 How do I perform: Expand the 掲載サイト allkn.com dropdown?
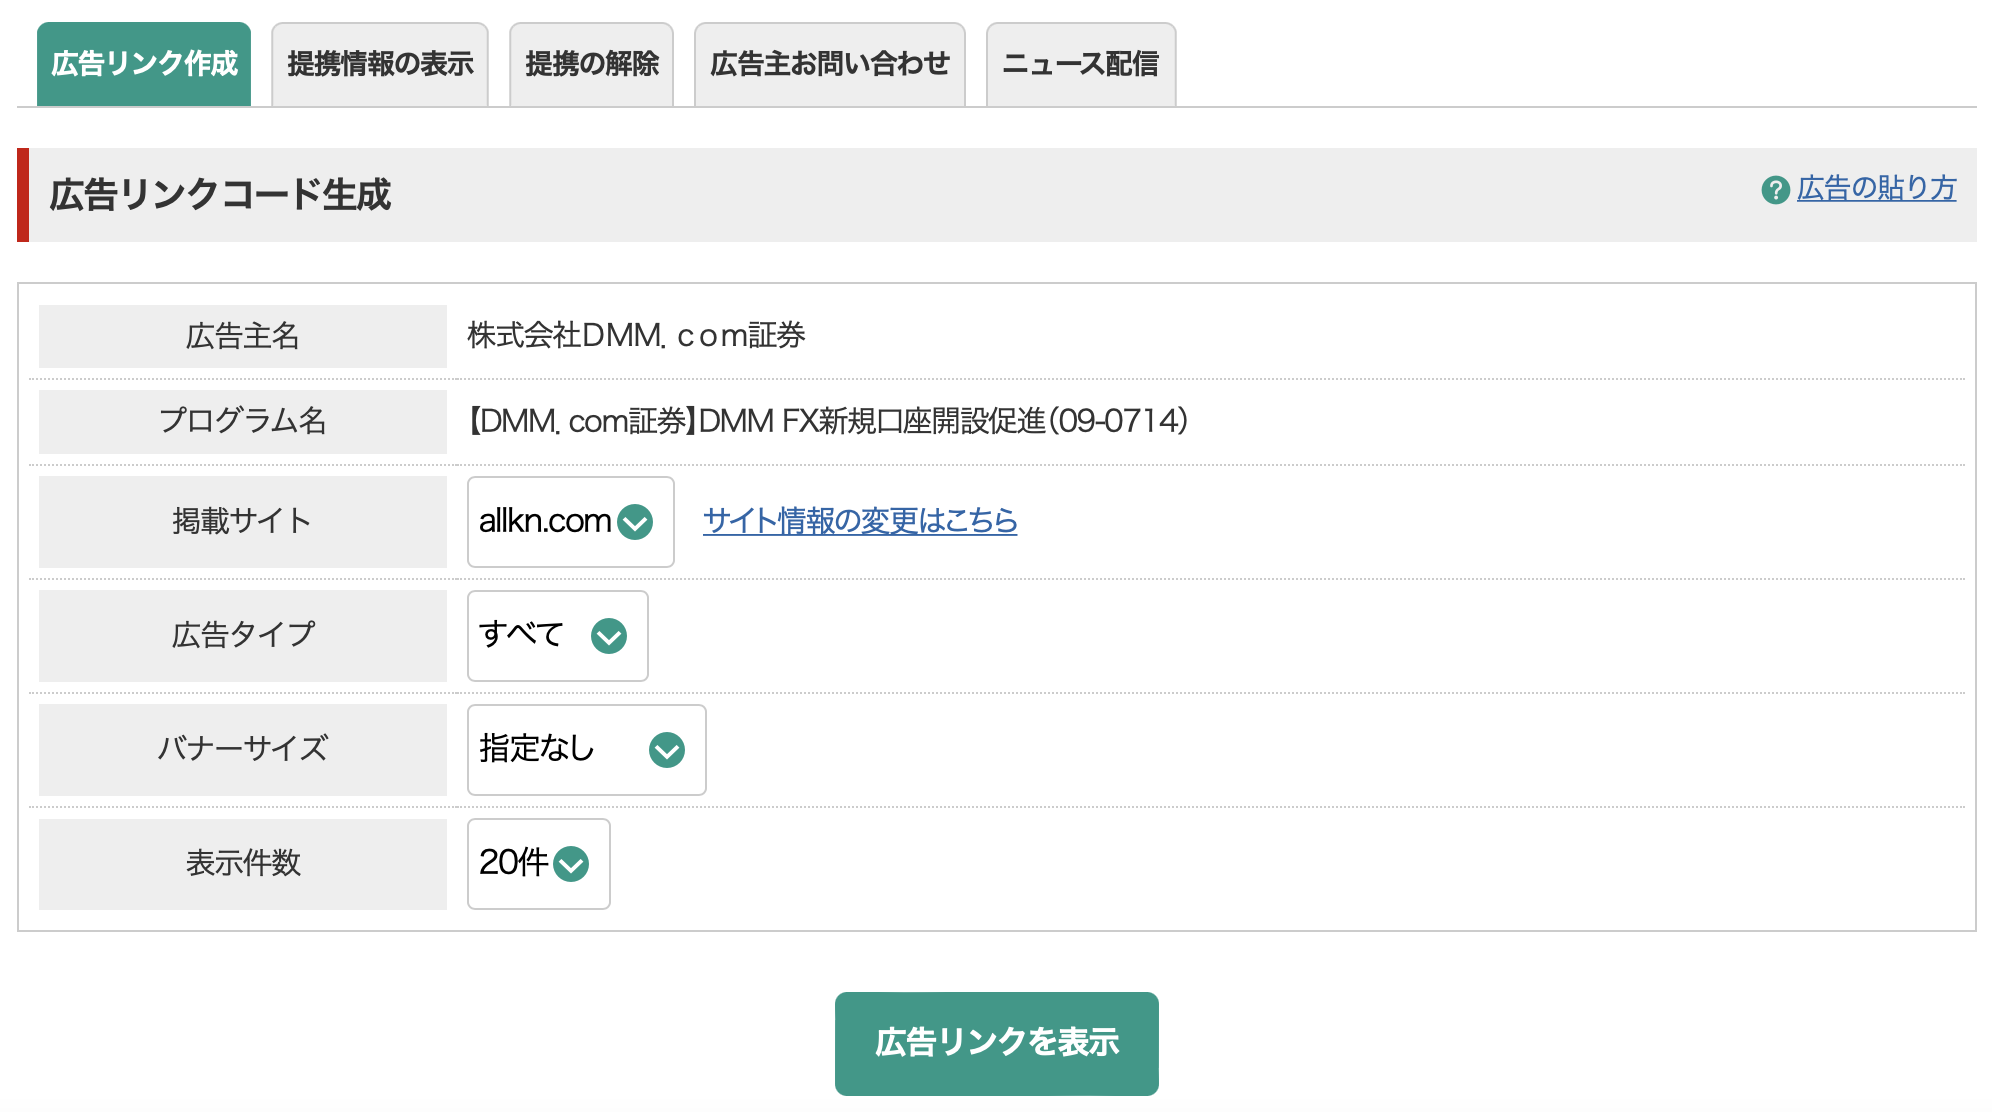pyautogui.click(x=571, y=522)
